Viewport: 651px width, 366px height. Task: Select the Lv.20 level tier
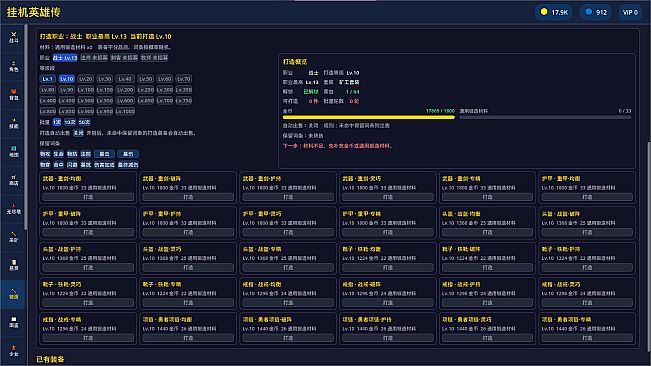pyautogui.click(x=86, y=79)
